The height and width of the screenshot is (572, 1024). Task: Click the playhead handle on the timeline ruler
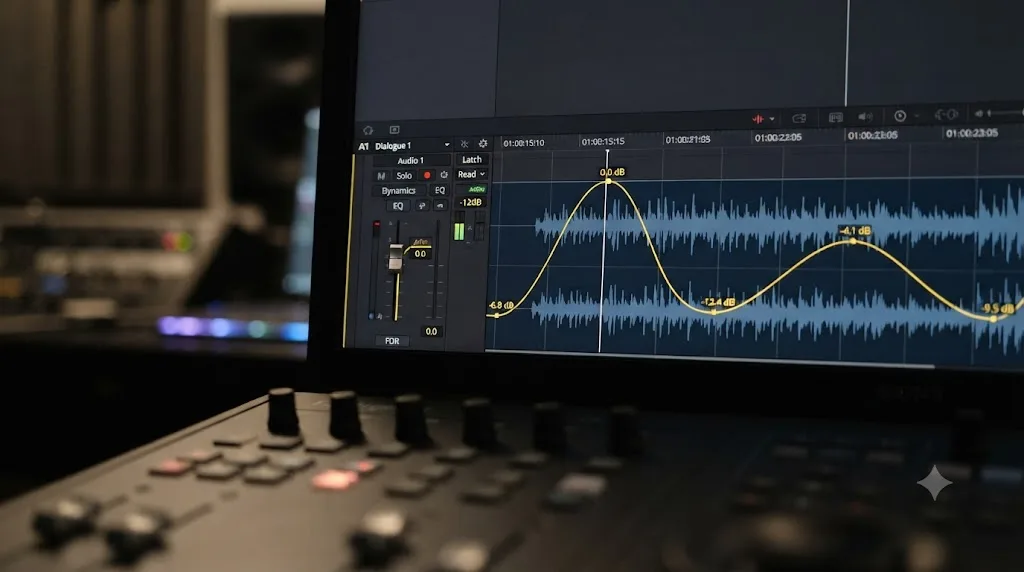607,152
